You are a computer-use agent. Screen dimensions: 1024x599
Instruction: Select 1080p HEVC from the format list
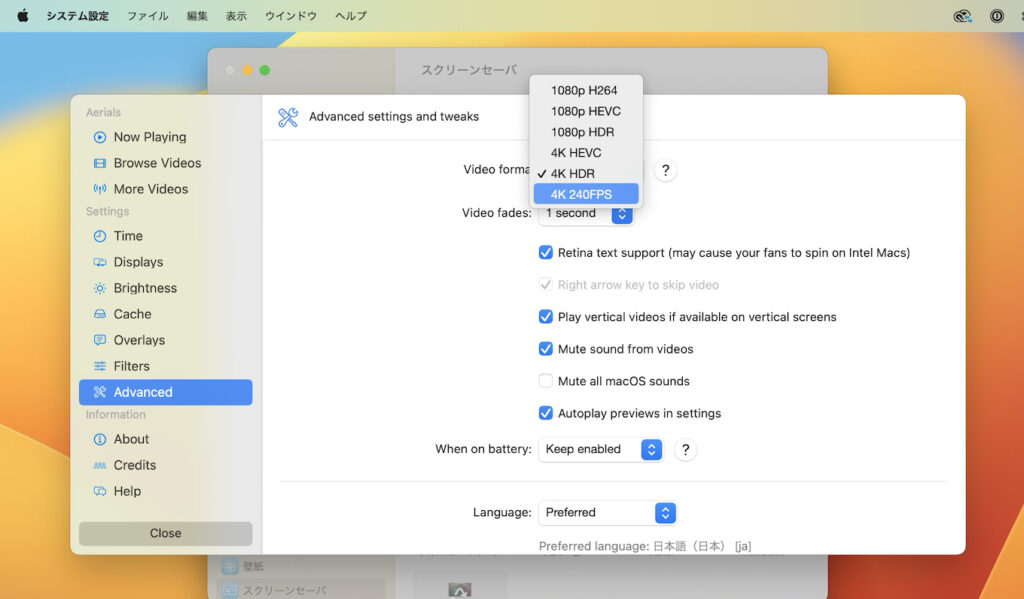584,111
